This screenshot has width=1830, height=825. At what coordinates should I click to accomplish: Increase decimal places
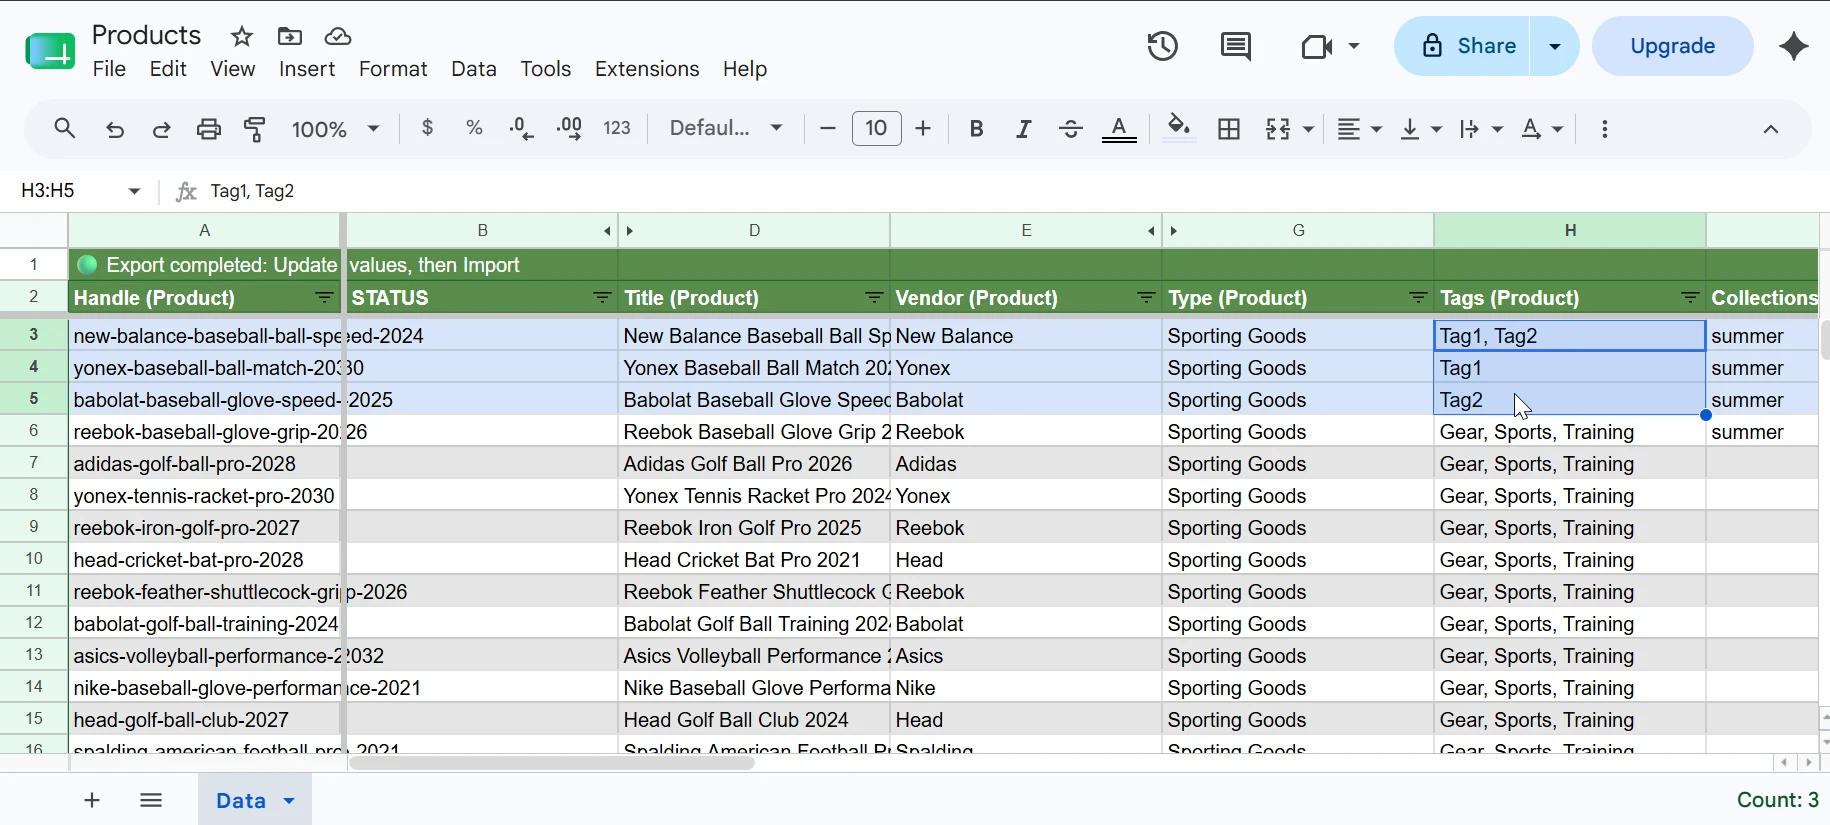point(569,128)
